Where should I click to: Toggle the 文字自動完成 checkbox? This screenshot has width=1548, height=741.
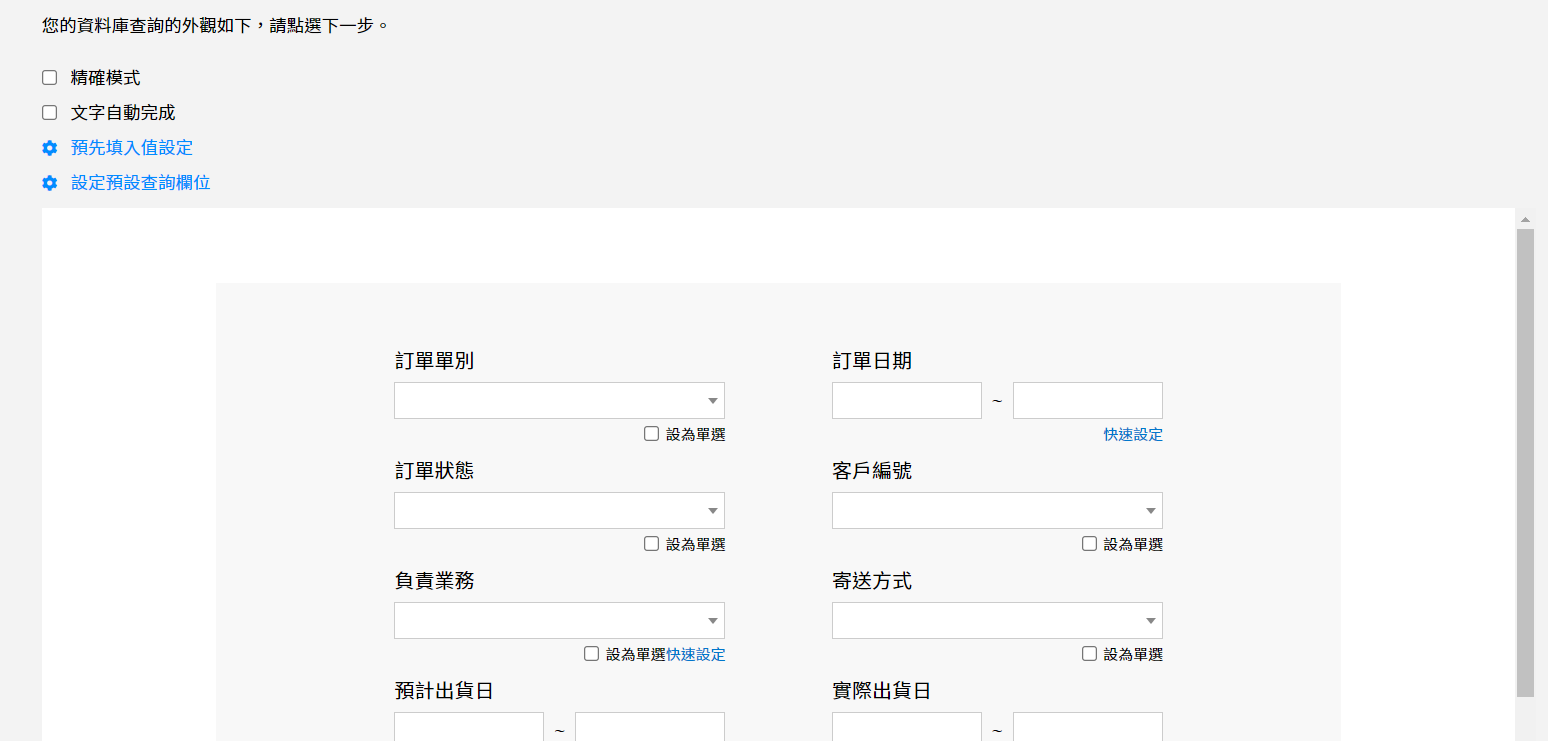click(x=49, y=113)
